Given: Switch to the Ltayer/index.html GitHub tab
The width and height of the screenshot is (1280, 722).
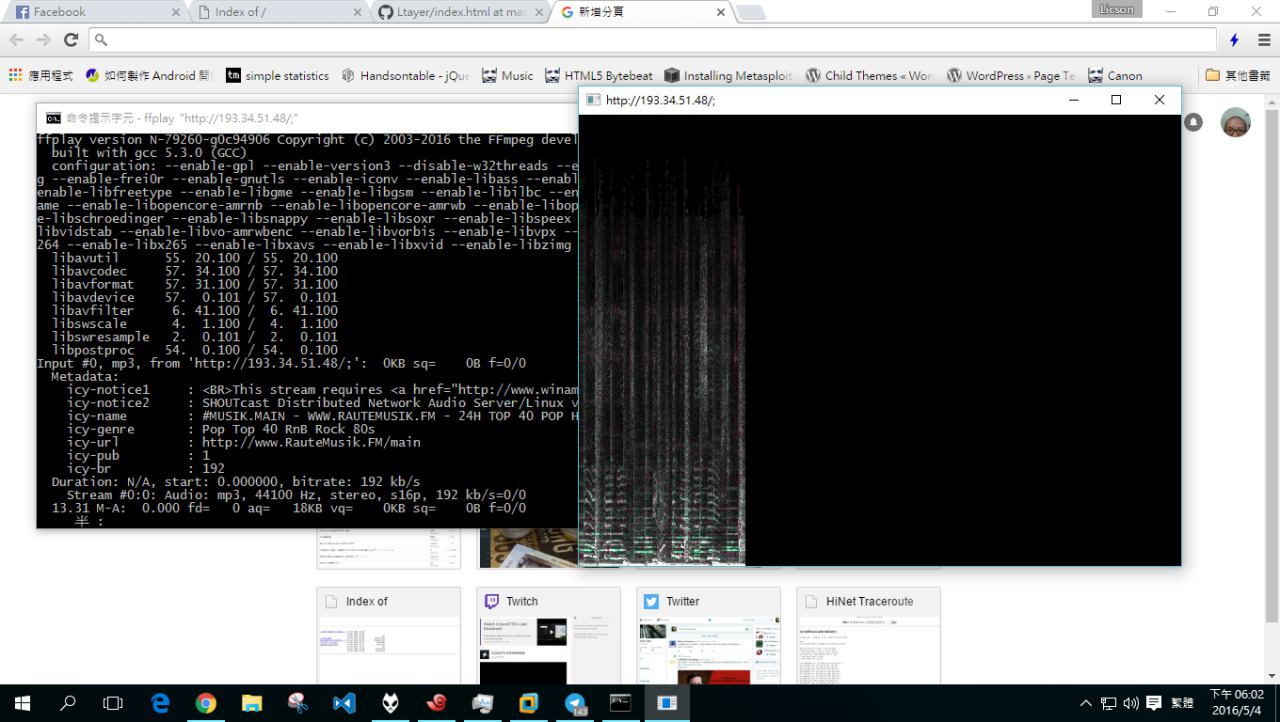Looking at the screenshot, I should click(460, 12).
